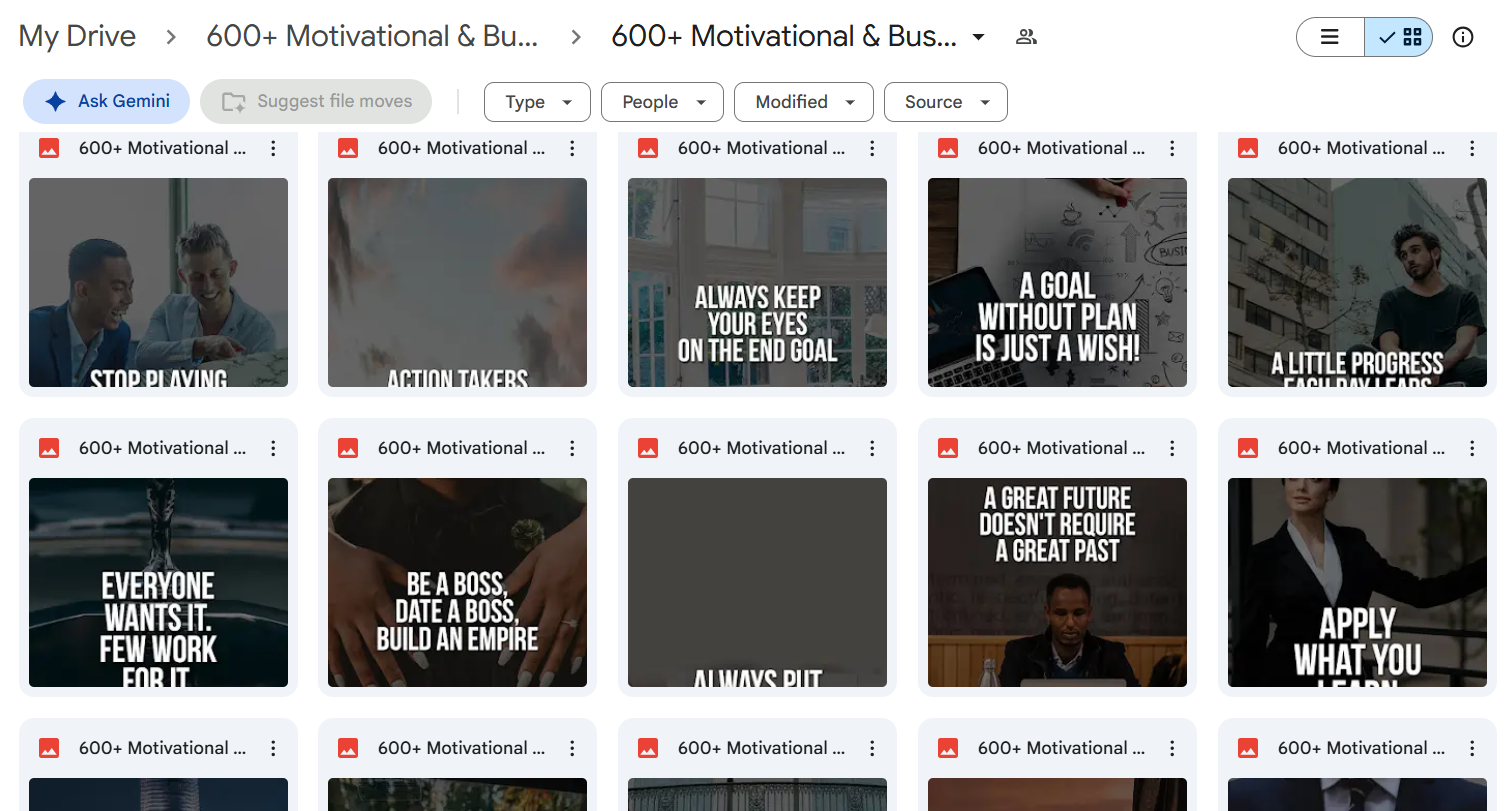This screenshot has width=1508, height=811.
Task: Select 'Be a Boss, Date a Boss' thumbnail
Action: click(x=458, y=583)
